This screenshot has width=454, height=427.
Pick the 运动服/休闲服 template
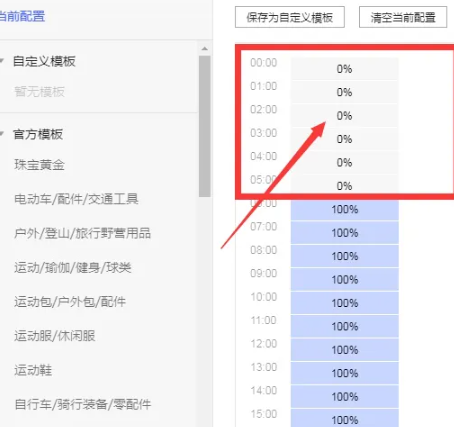(55, 336)
